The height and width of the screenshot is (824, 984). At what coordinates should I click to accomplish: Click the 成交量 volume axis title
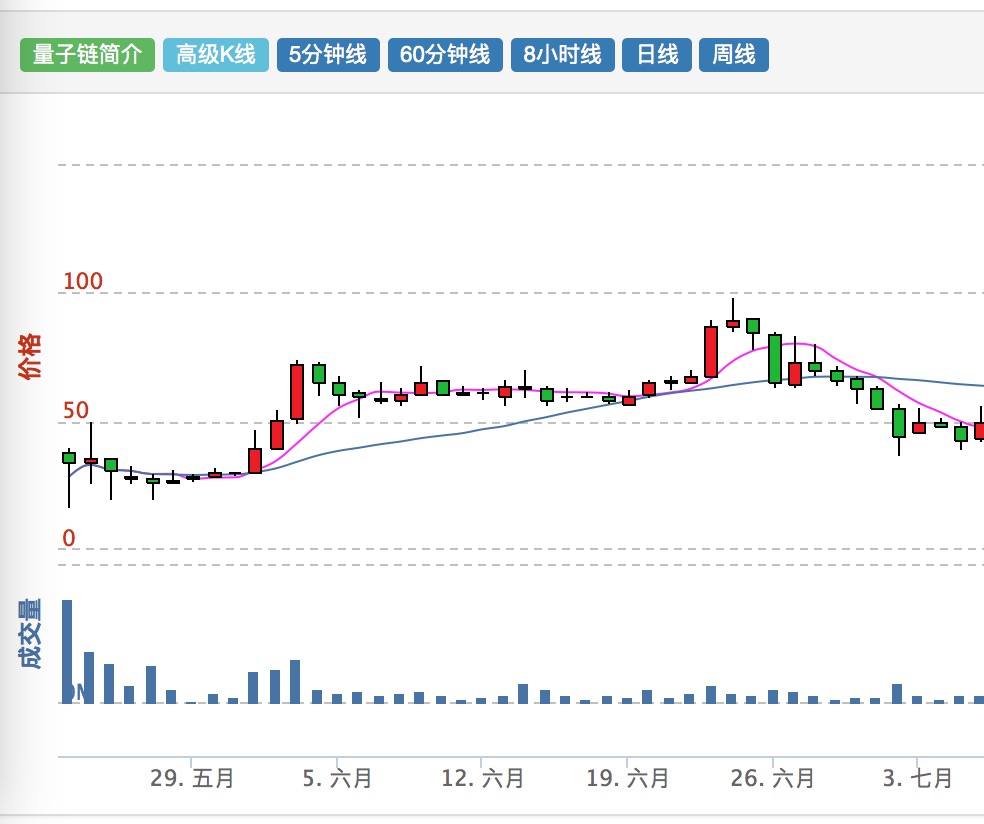[29, 633]
